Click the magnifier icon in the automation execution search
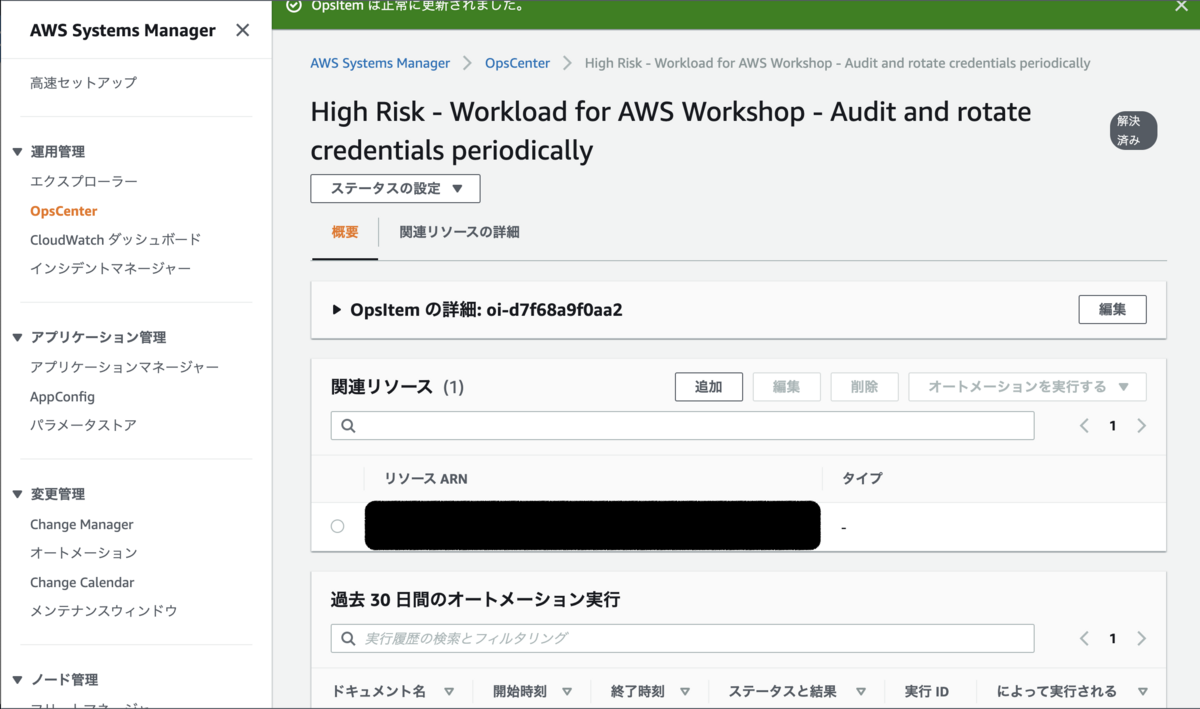The width and height of the screenshot is (1200, 709). point(348,638)
